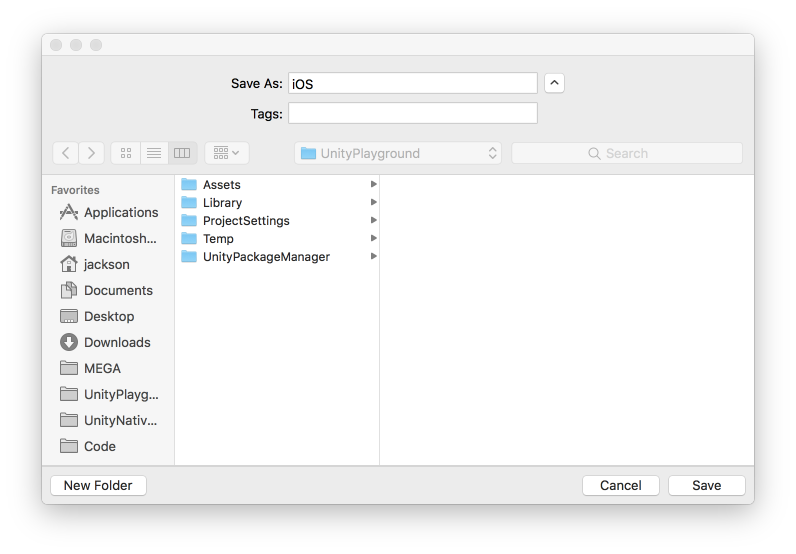This screenshot has height=554, width=796.
Task: Open the UnityPlayg... sidebar folder
Action: click(109, 394)
